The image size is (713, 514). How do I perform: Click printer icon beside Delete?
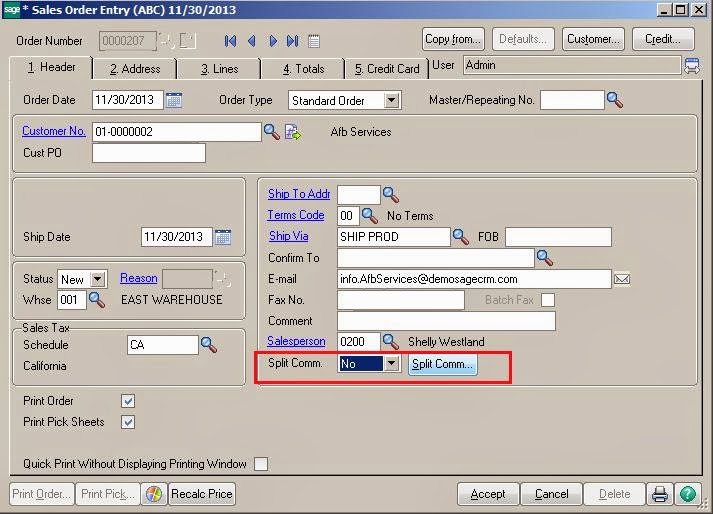pyautogui.click(x=659, y=494)
